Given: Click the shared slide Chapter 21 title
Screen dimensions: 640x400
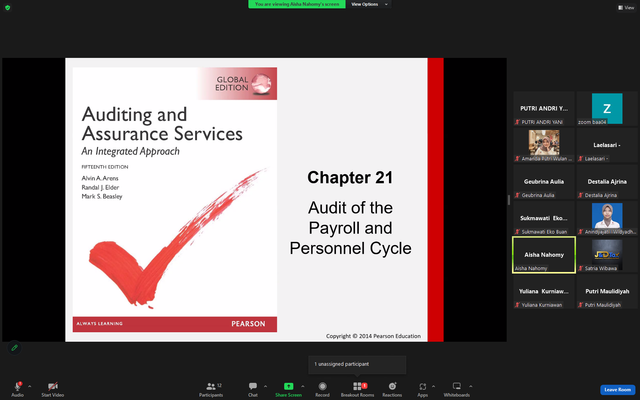Looking at the screenshot, I should 350,178.
